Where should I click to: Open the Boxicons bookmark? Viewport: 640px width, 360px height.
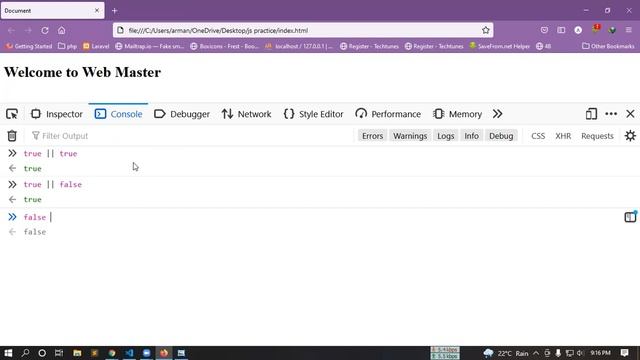coord(225,46)
